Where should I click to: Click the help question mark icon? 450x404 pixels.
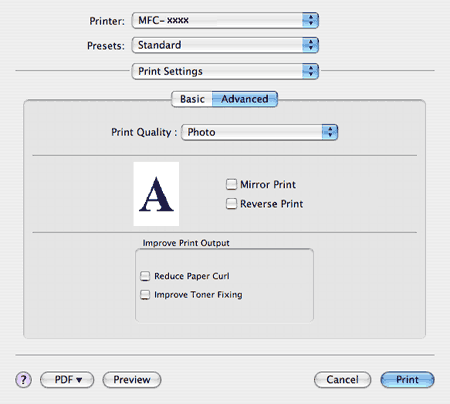point(23,380)
